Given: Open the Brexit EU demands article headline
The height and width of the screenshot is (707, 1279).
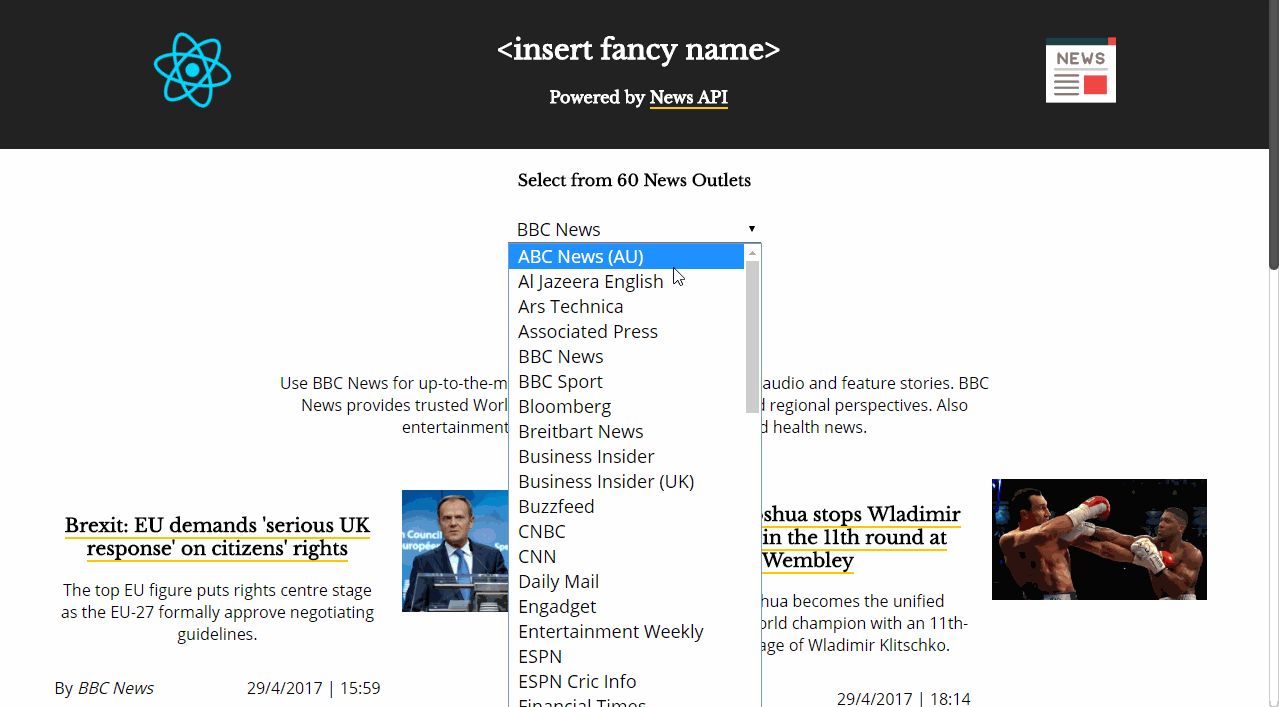Looking at the screenshot, I should [x=217, y=537].
